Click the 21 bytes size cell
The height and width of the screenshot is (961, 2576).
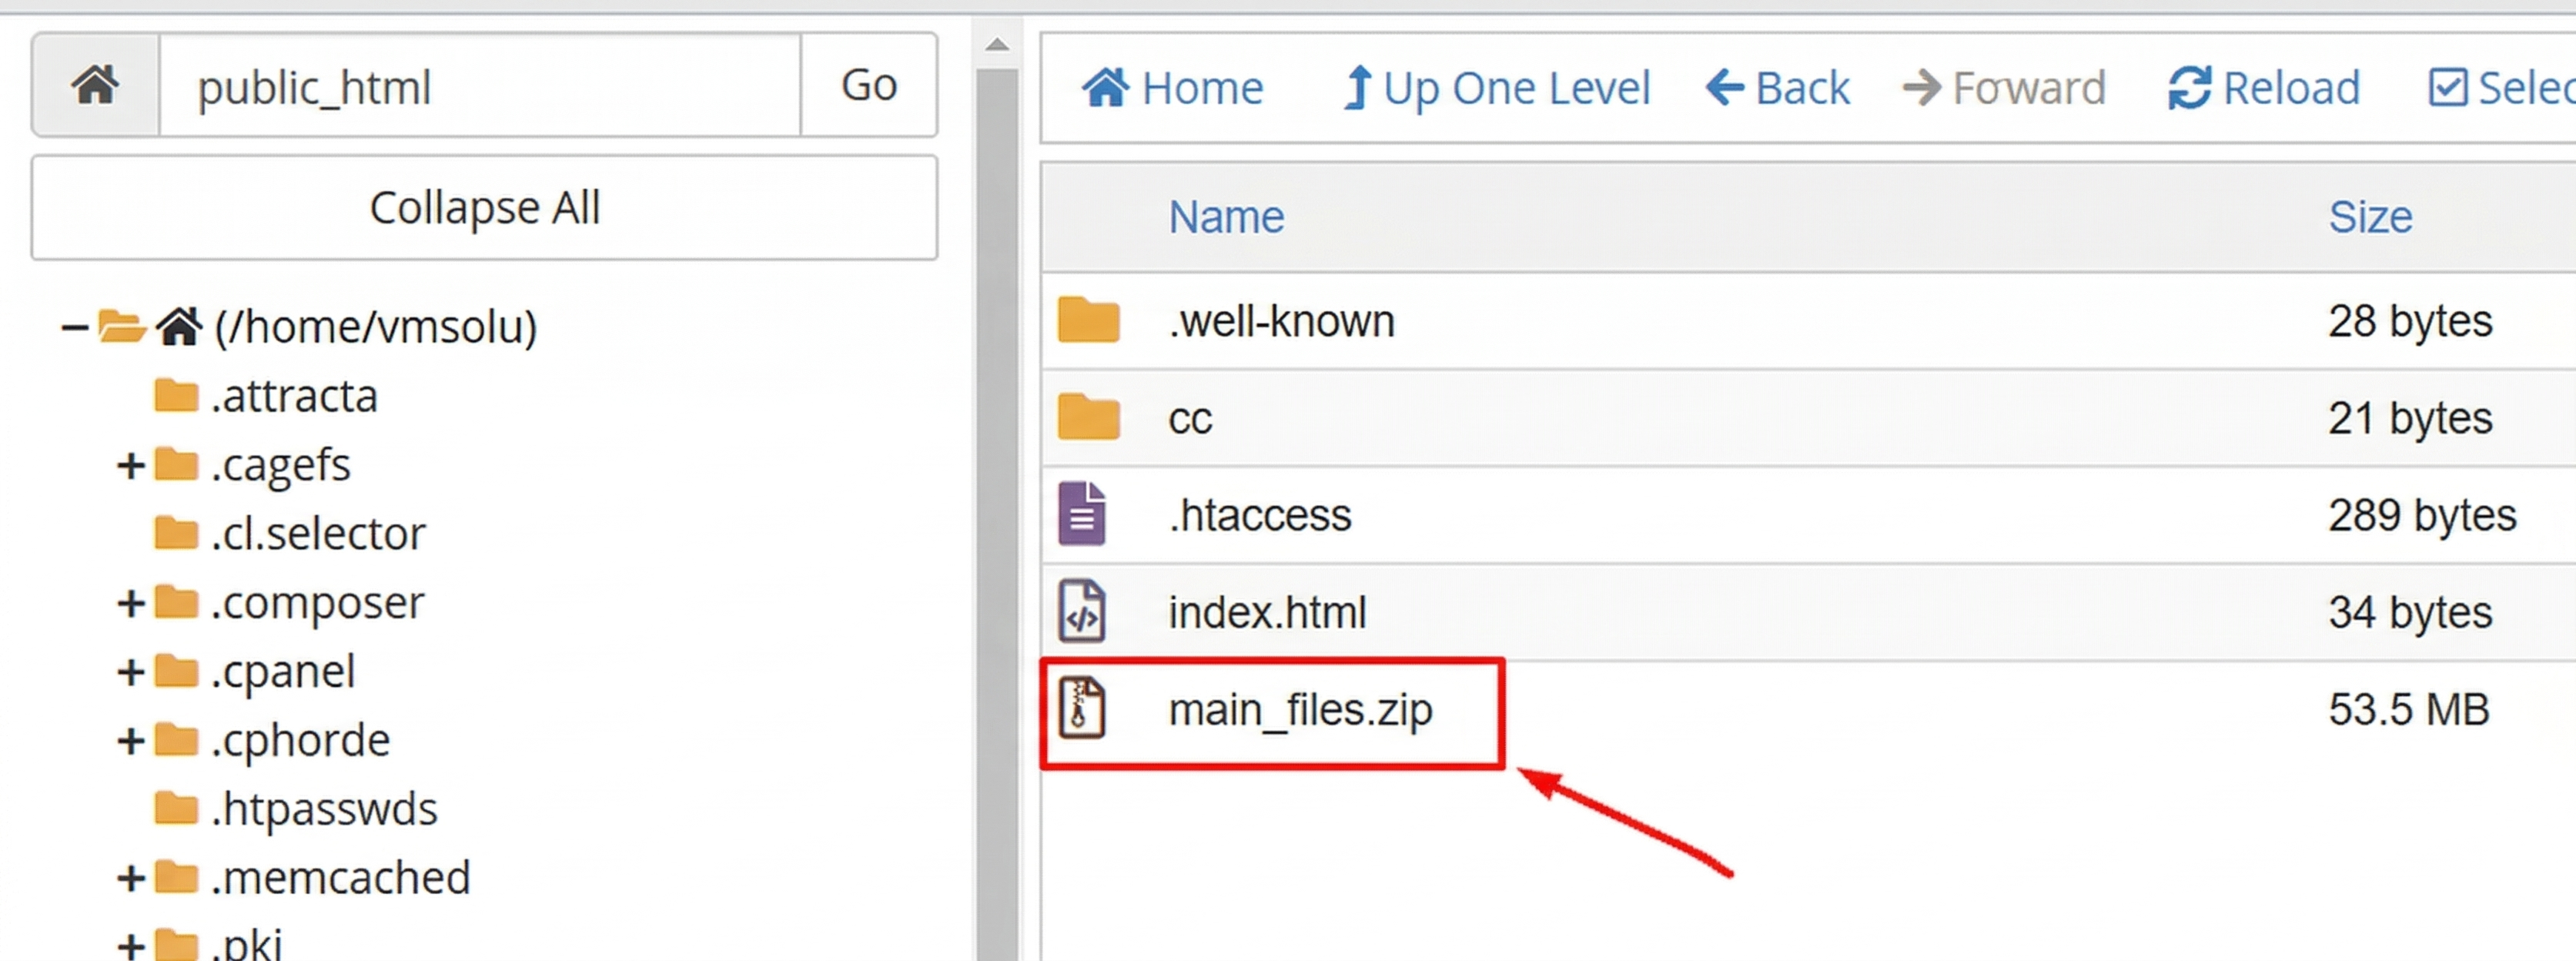pyautogui.click(x=2410, y=418)
